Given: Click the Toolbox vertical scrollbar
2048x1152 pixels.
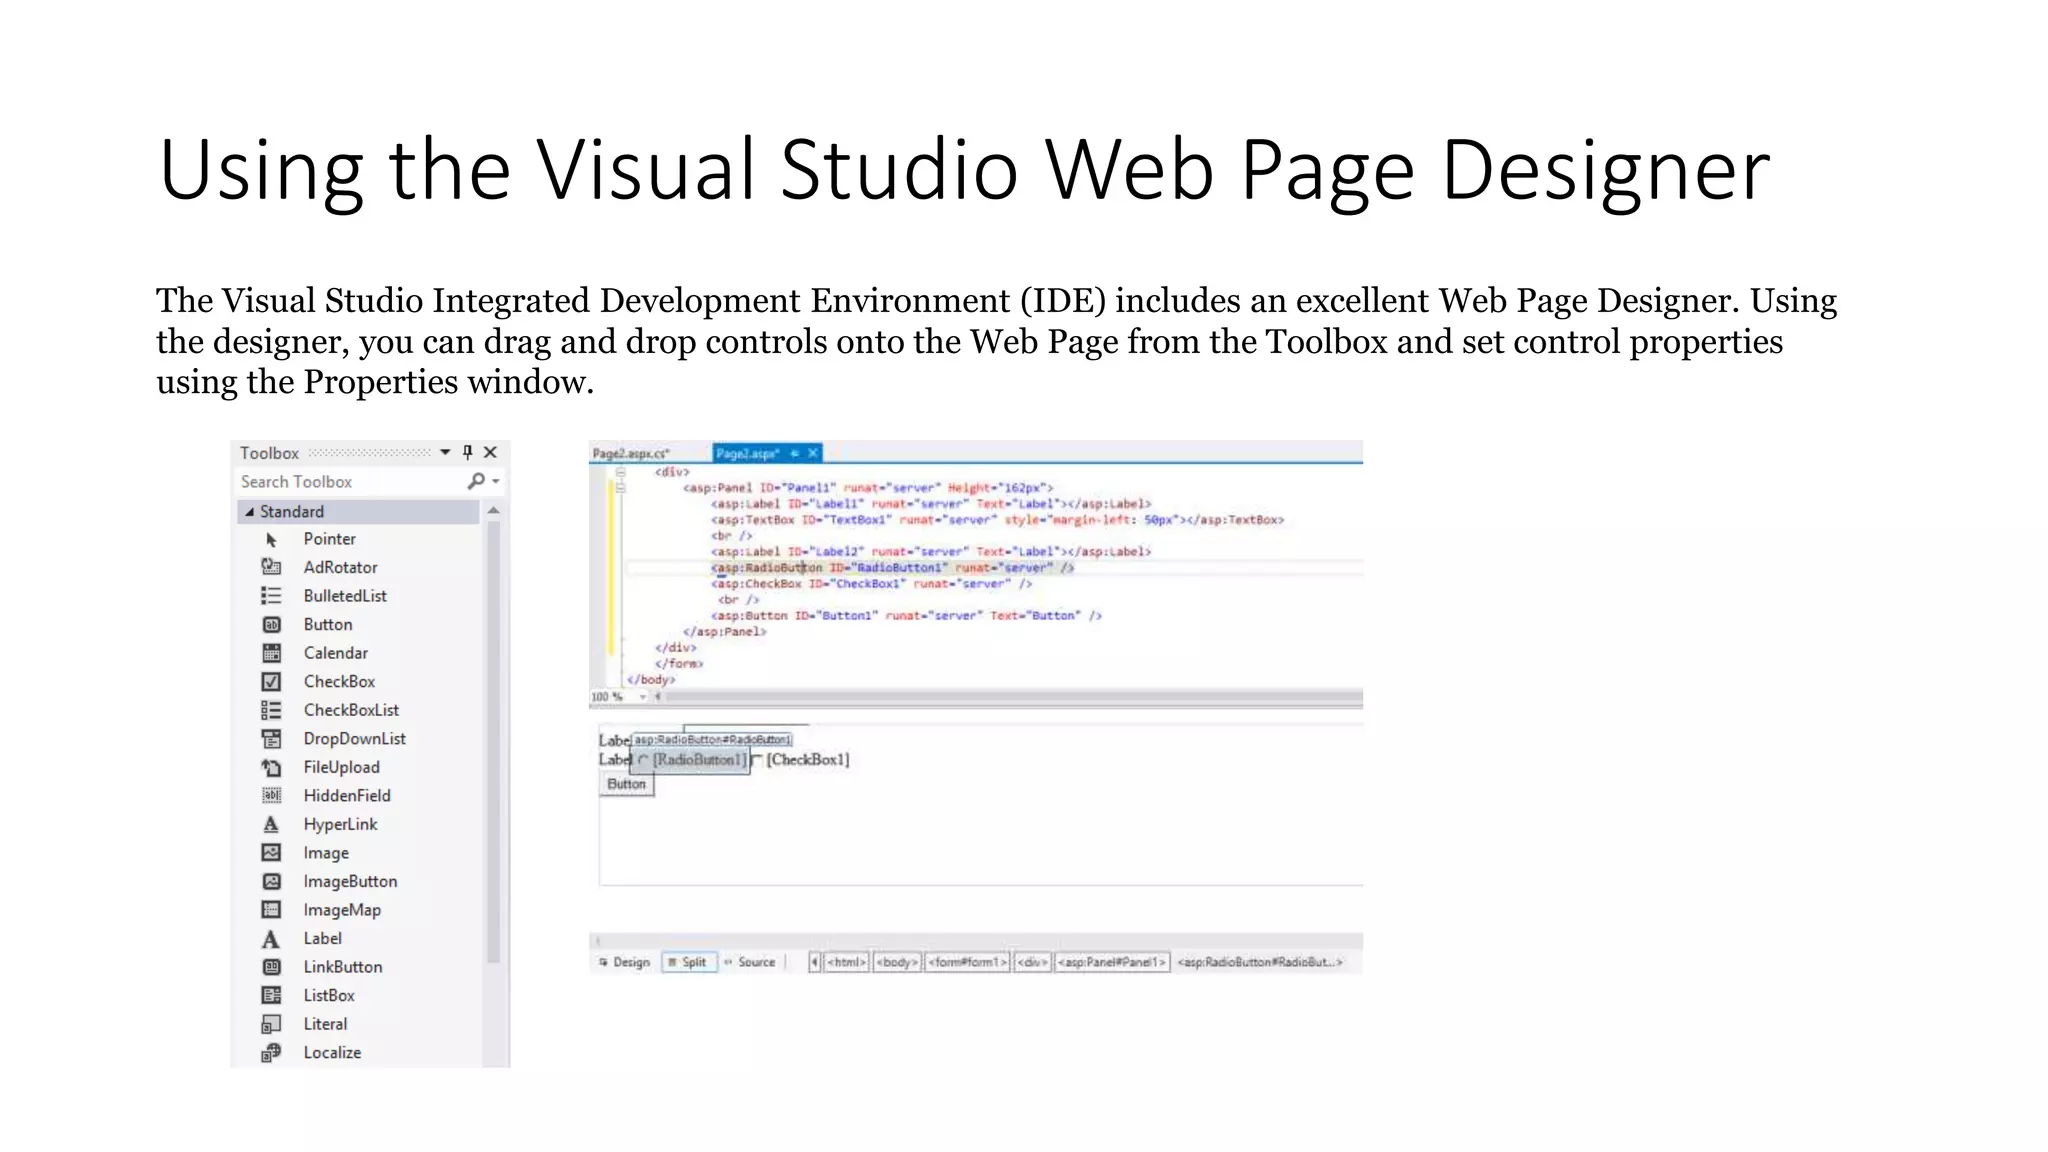Looking at the screenshot, I should (x=493, y=740).
